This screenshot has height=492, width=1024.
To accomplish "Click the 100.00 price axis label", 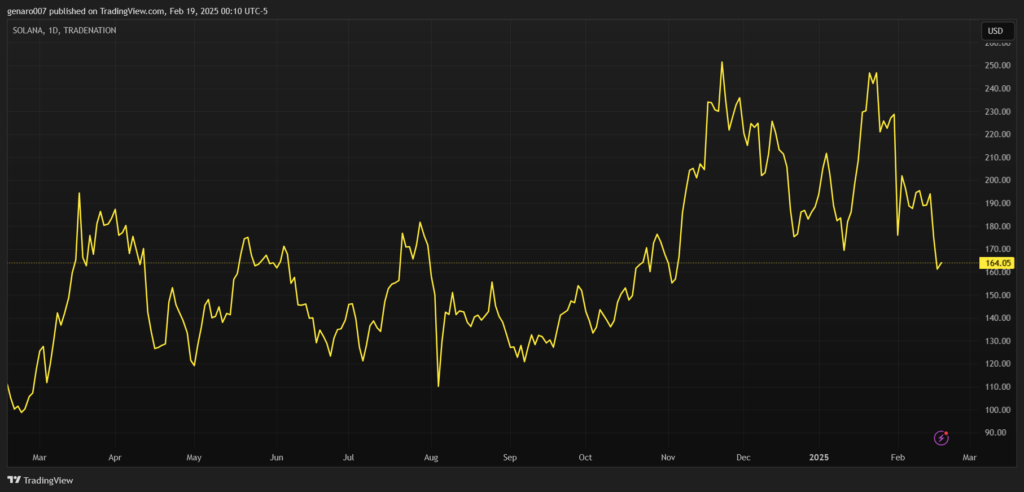I will click(x=997, y=411).
